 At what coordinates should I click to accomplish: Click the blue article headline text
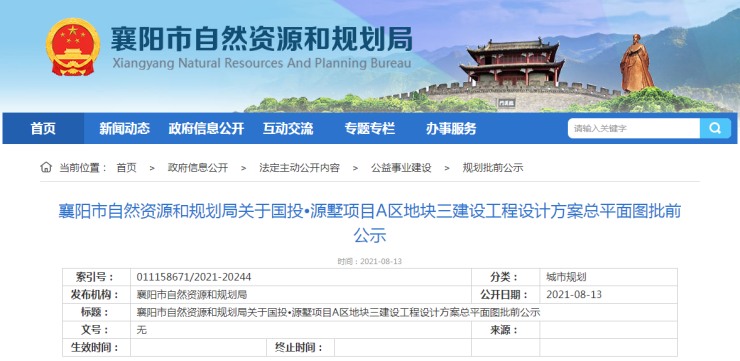[370, 223]
